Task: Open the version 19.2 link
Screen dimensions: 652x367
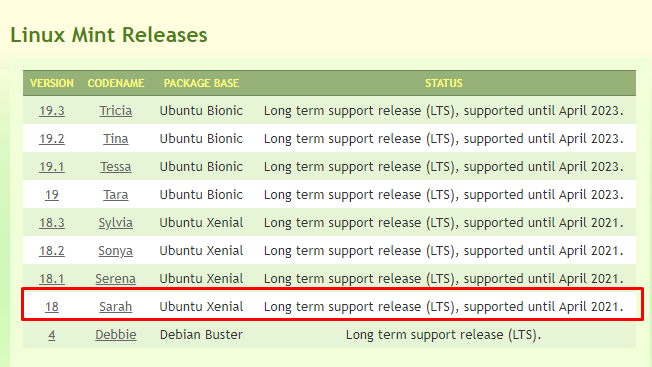Action: (52, 138)
